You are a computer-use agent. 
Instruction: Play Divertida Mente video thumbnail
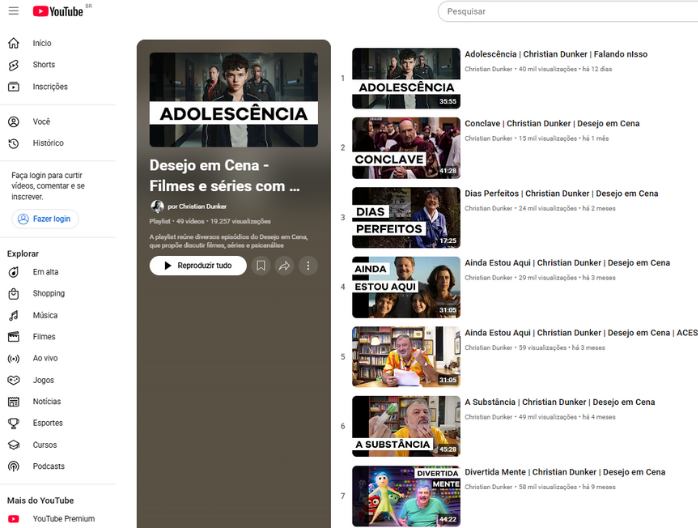pyautogui.click(x=406, y=496)
